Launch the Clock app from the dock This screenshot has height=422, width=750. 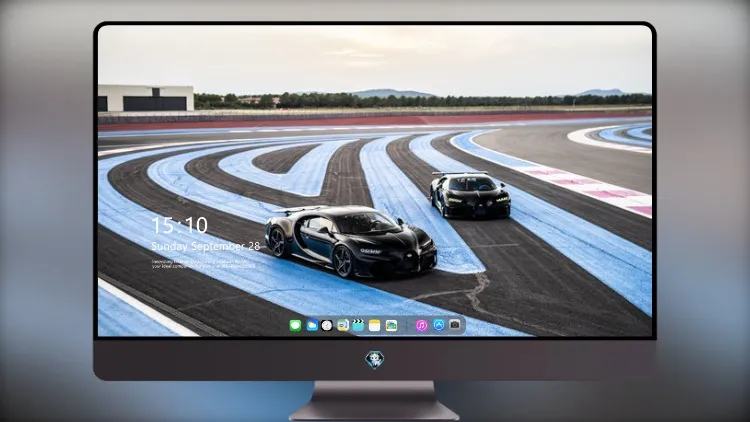pos(327,326)
